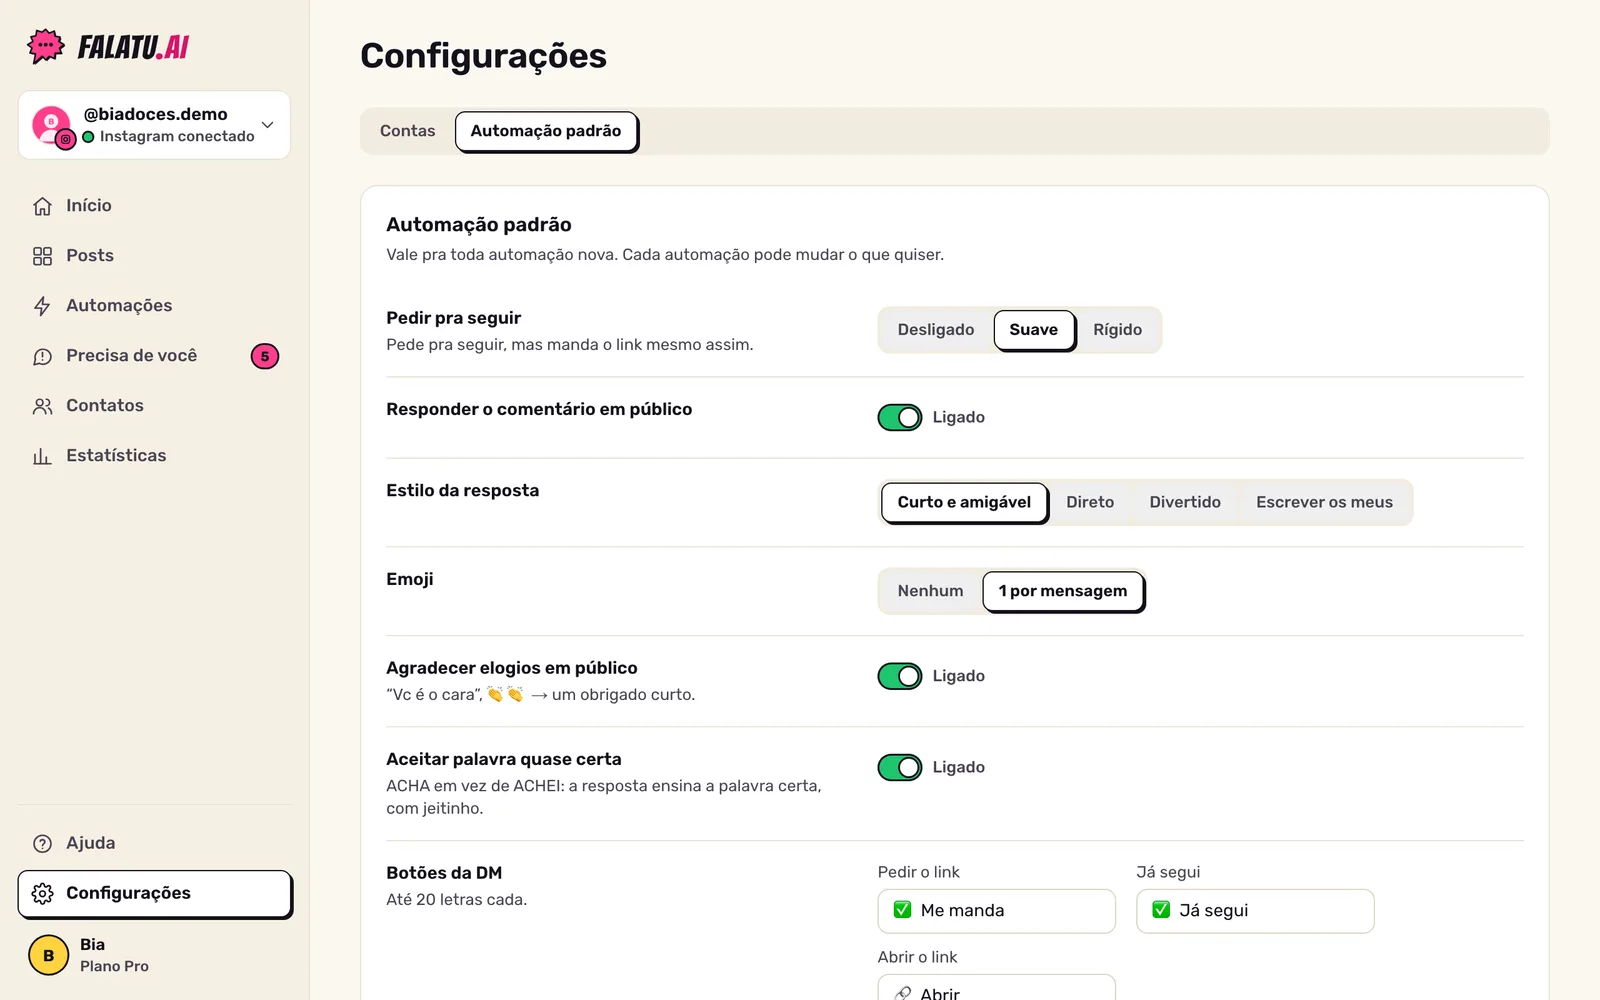Select the Automação padrão tab
Viewport: 1600px width, 1000px height.
pyautogui.click(x=546, y=131)
